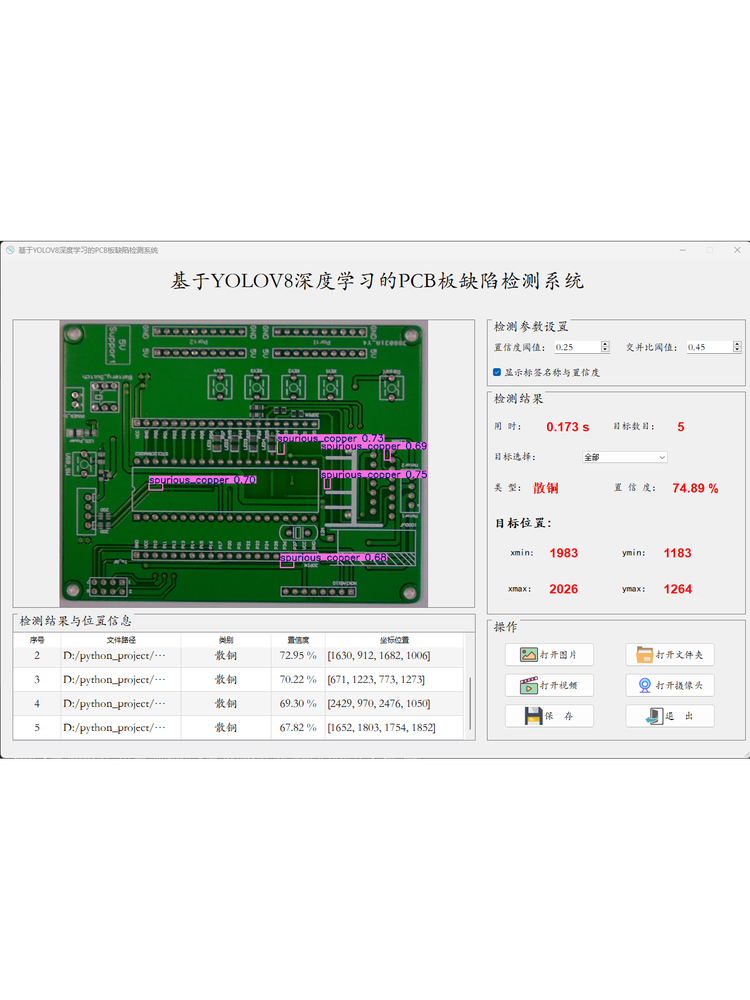Increase the confidence threshold 0.25 with up arrow
This screenshot has height=1000, width=750.
(x=605, y=344)
